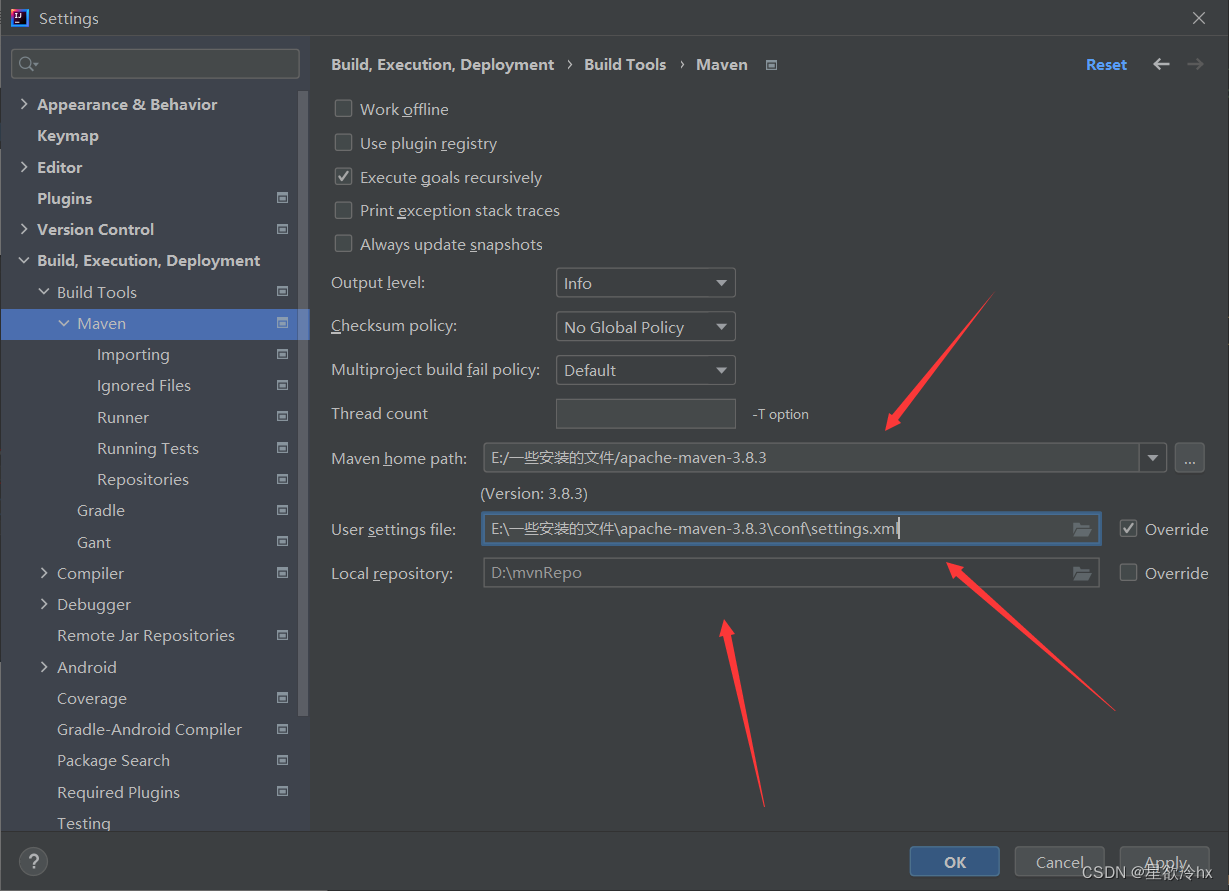
Task: Click the project-level icon beside Package Search
Action: 283,760
